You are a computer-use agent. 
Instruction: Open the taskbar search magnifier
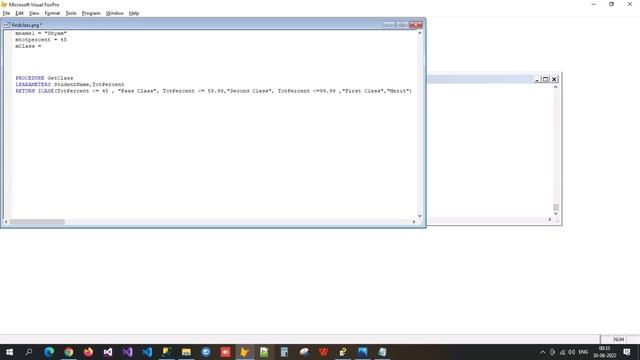[x=29, y=352]
